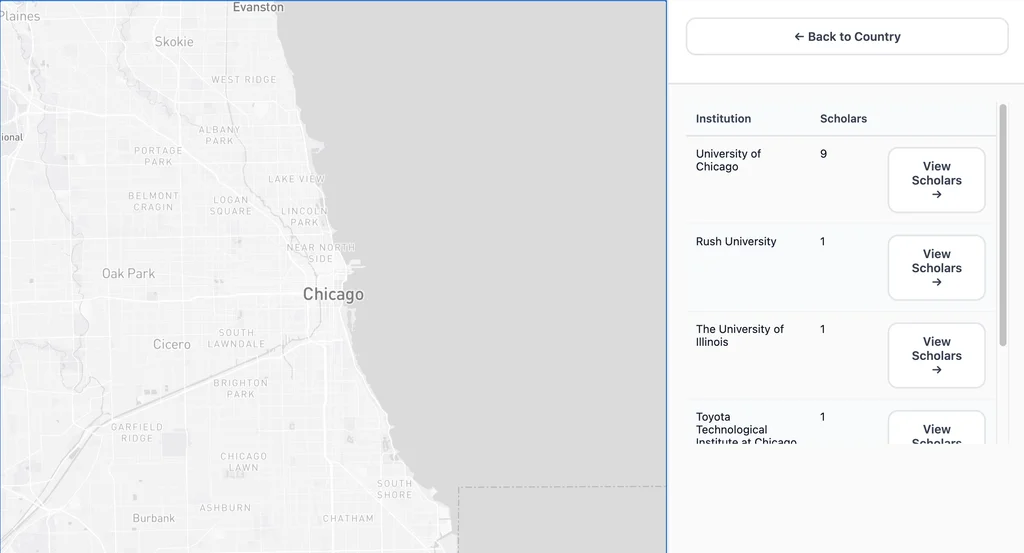Image resolution: width=1024 pixels, height=553 pixels.
Task: Click the Burbank label on map
Action: tap(153, 518)
